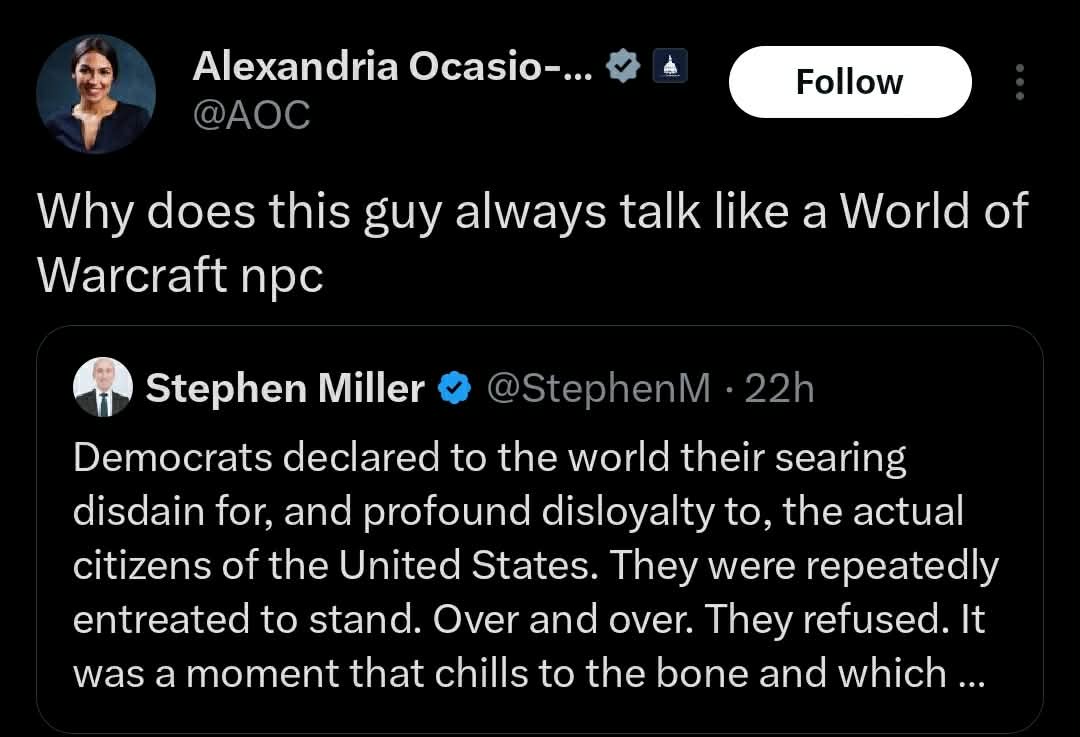Expand the truncated quote via trailing ellipsis
1080x737 pixels.
click(x=970, y=674)
